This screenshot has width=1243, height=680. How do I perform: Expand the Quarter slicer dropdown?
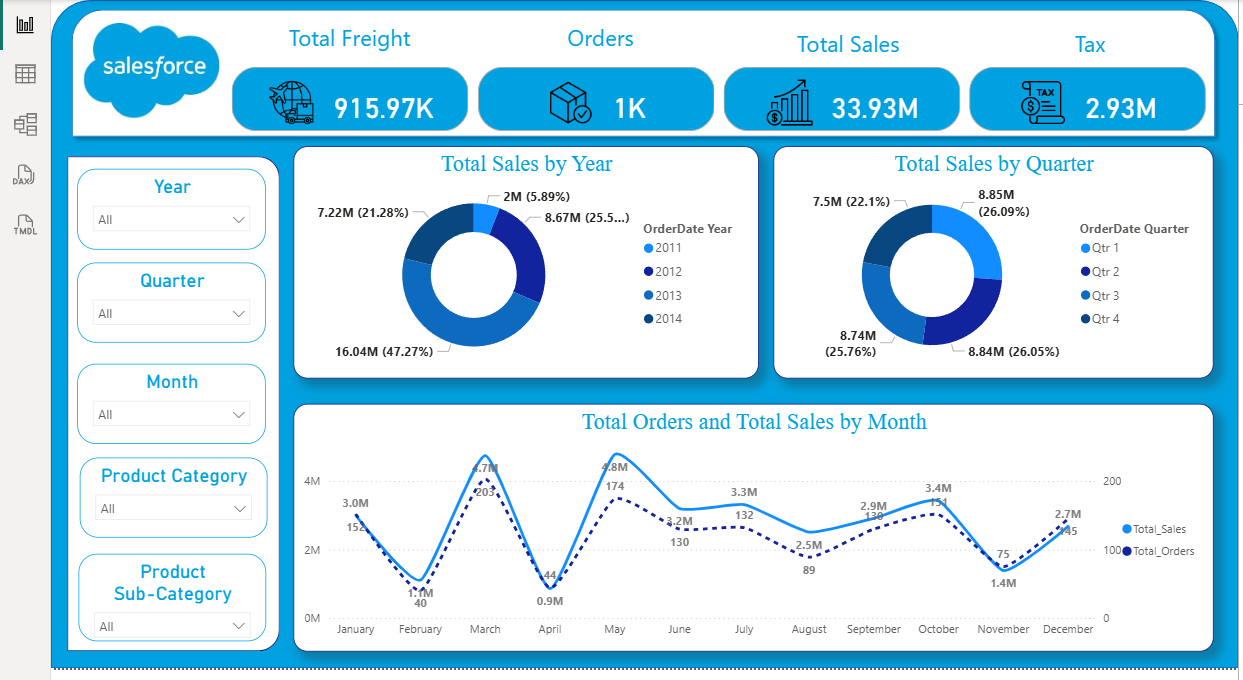(171, 313)
